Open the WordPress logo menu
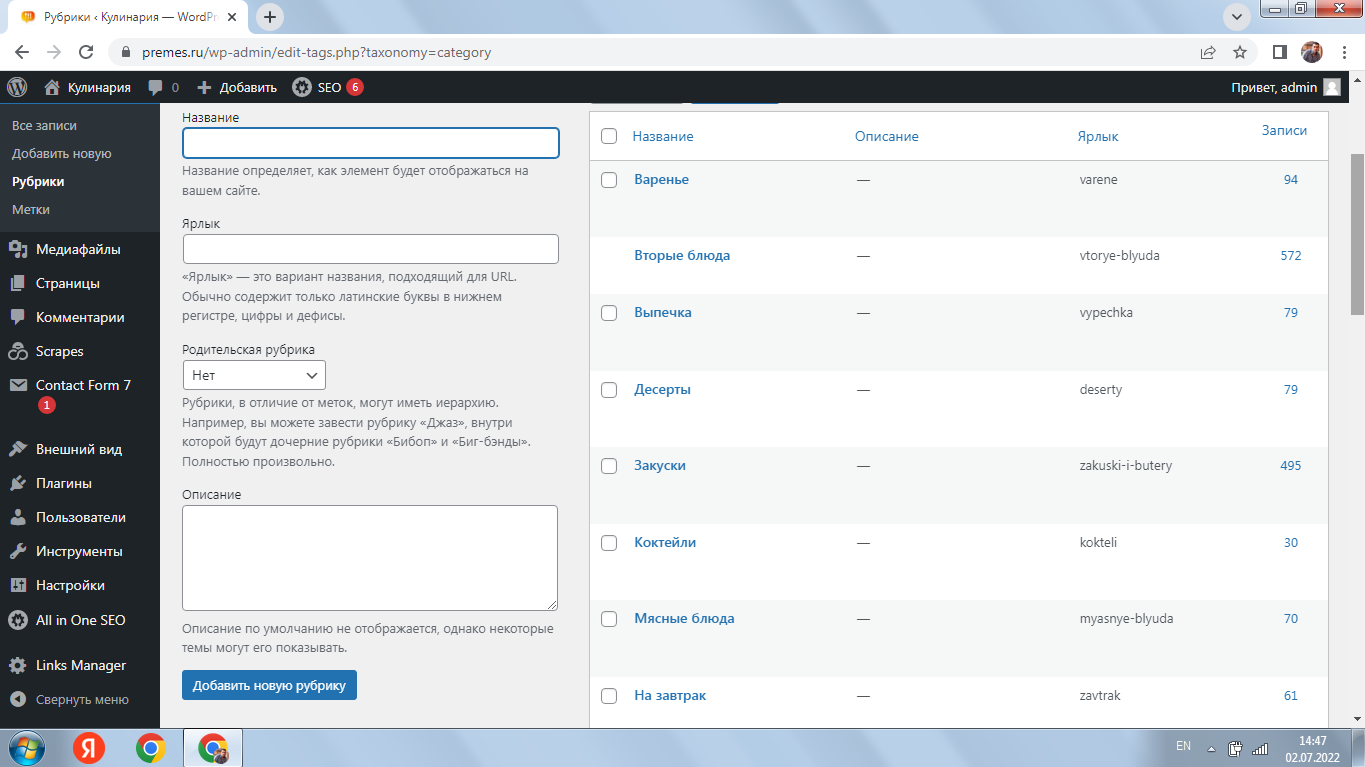The height and width of the screenshot is (767, 1365). point(17,87)
